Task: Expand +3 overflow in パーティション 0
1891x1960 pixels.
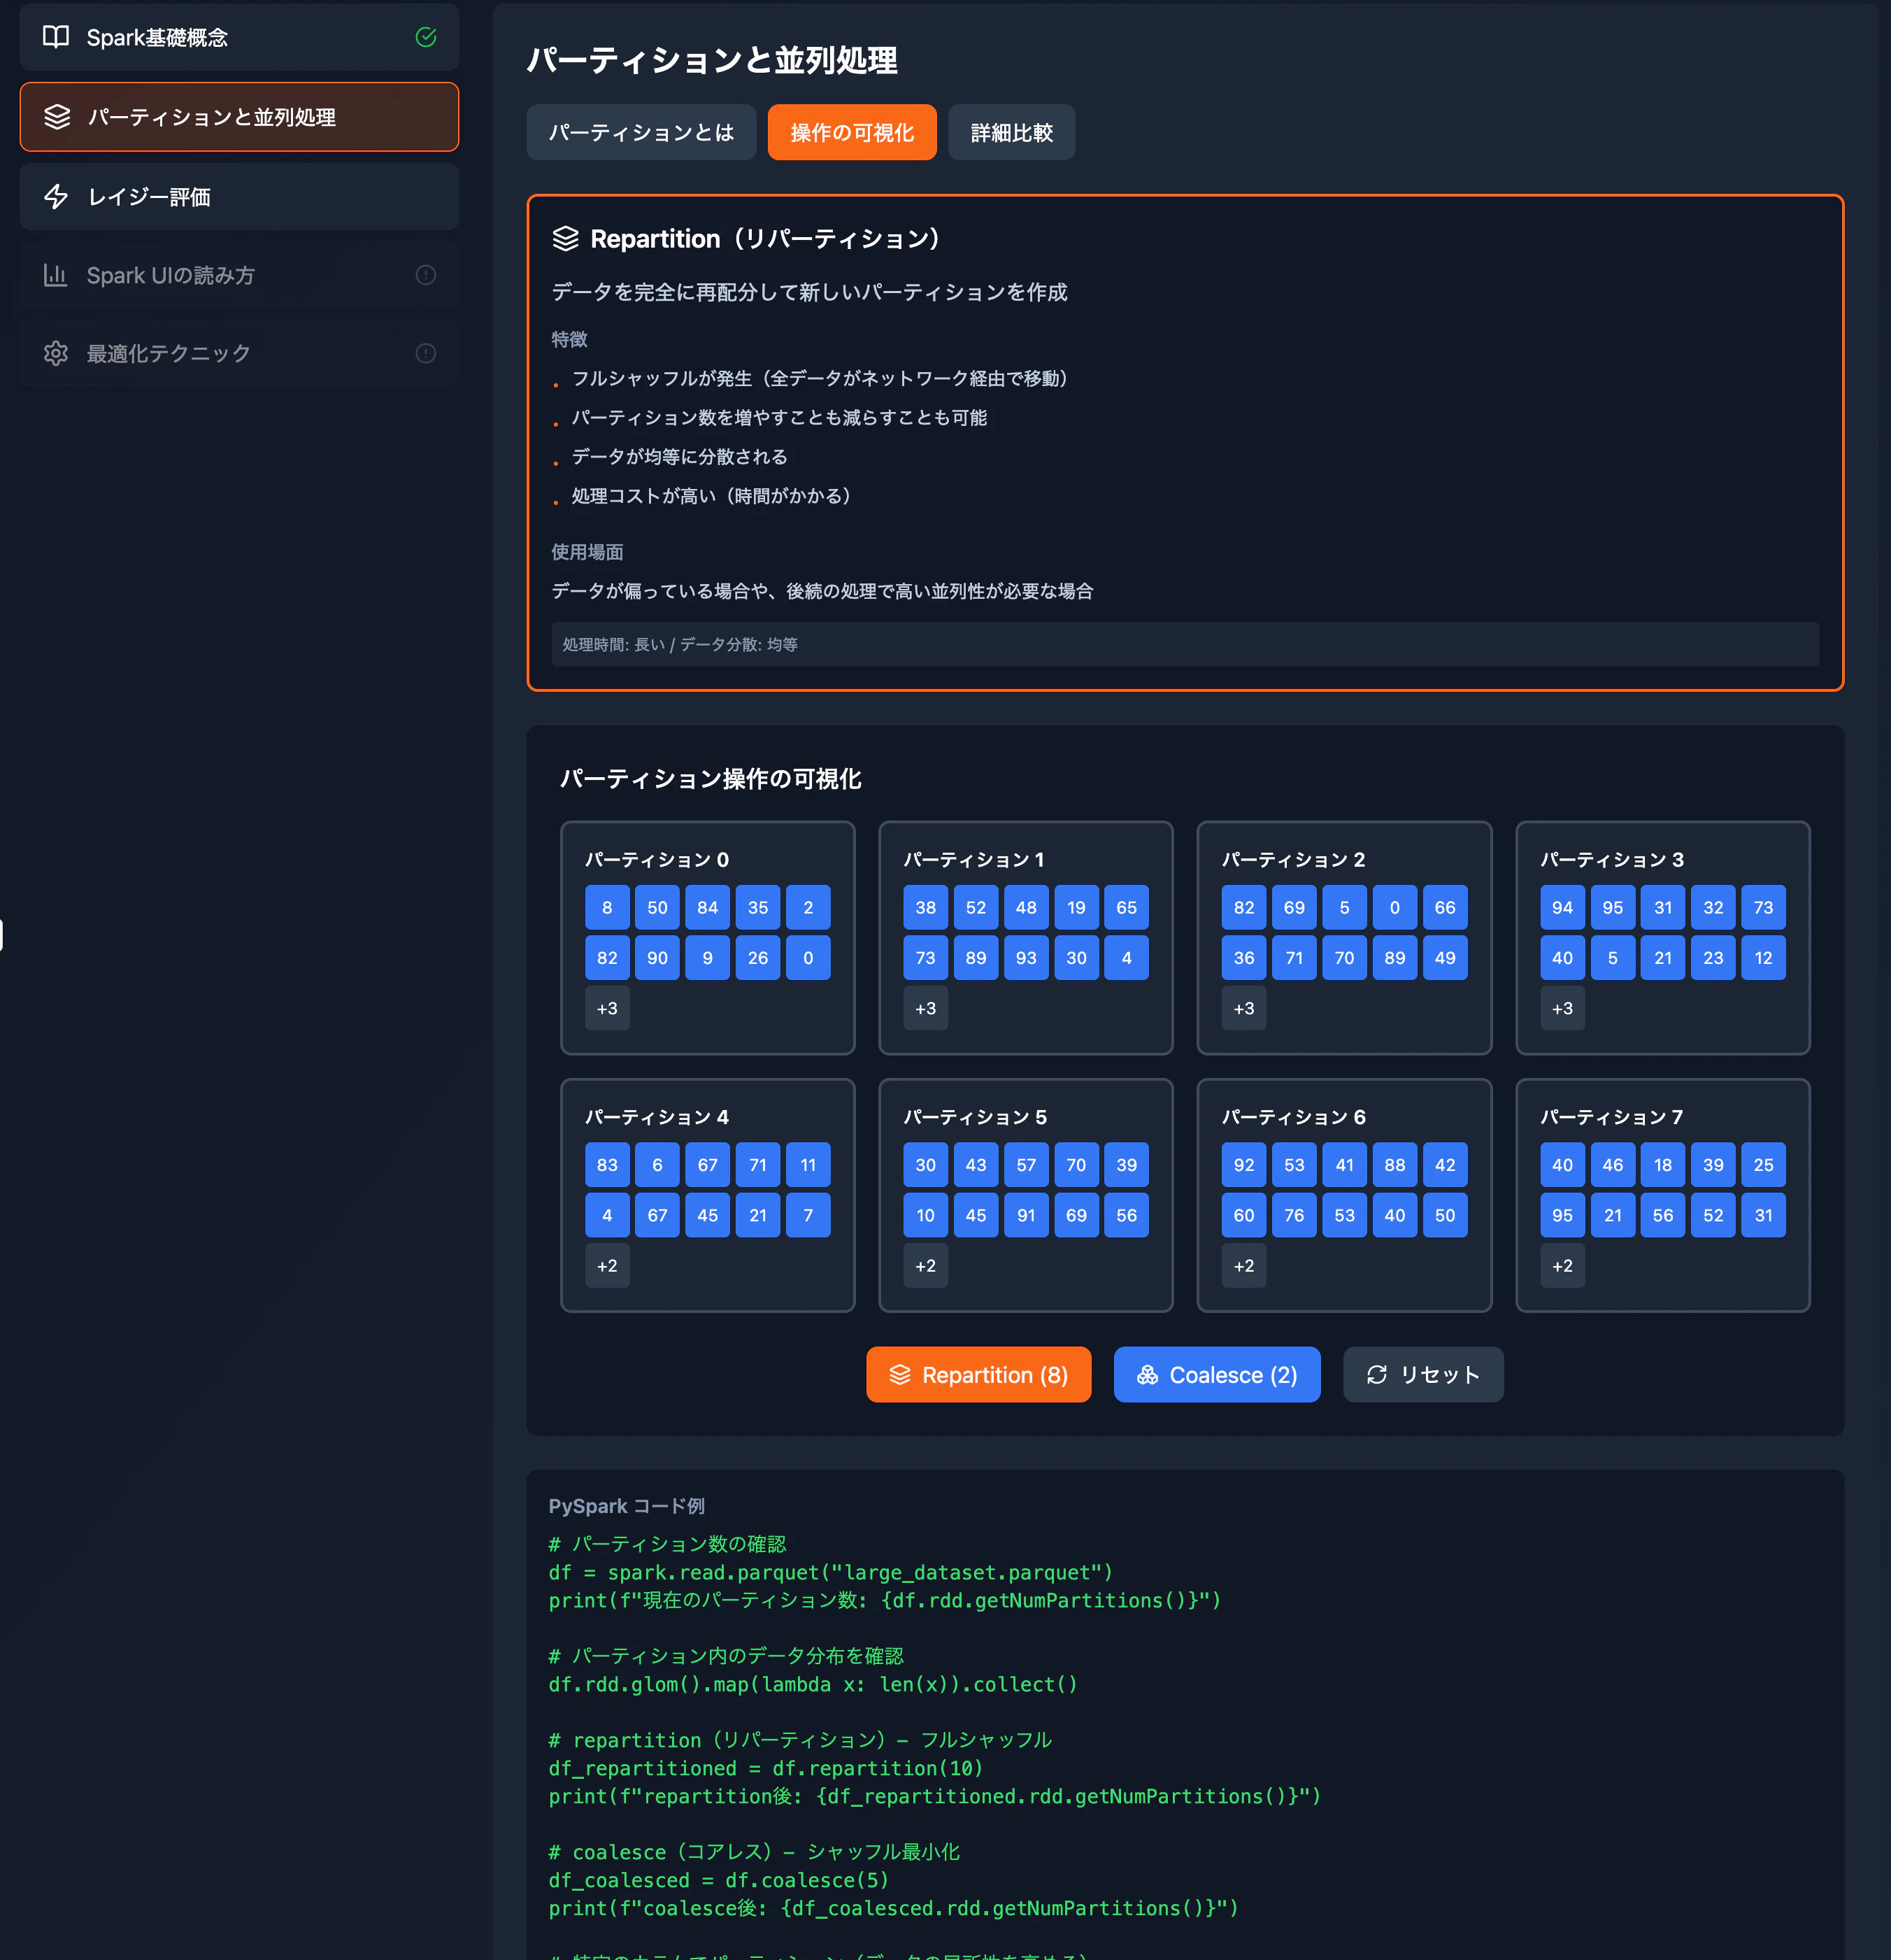Action: click(607, 1008)
